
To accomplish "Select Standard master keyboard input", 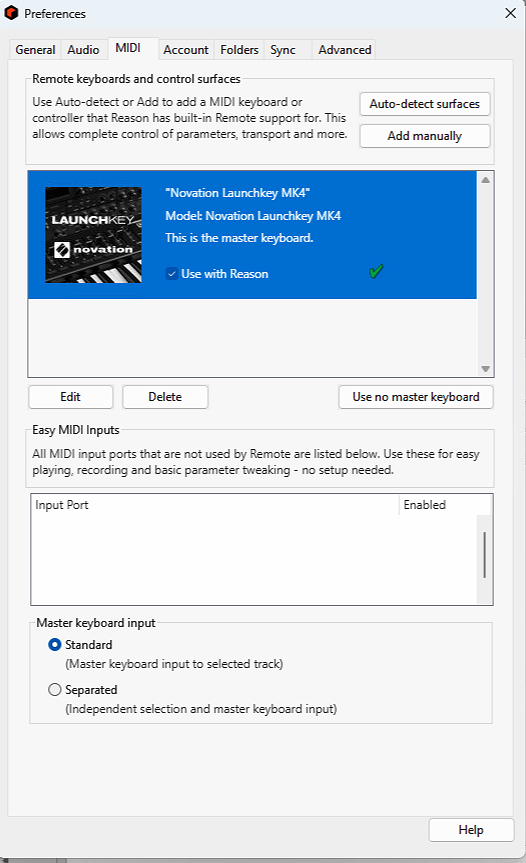I will pos(54,644).
